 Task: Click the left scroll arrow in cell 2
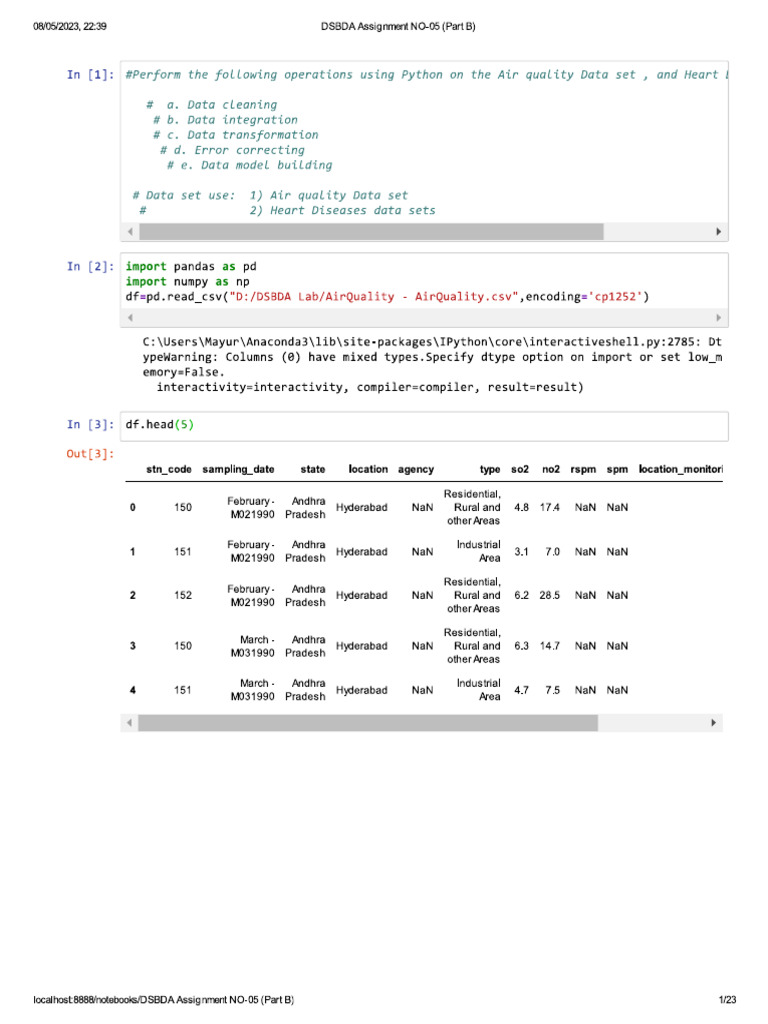click(x=130, y=318)
